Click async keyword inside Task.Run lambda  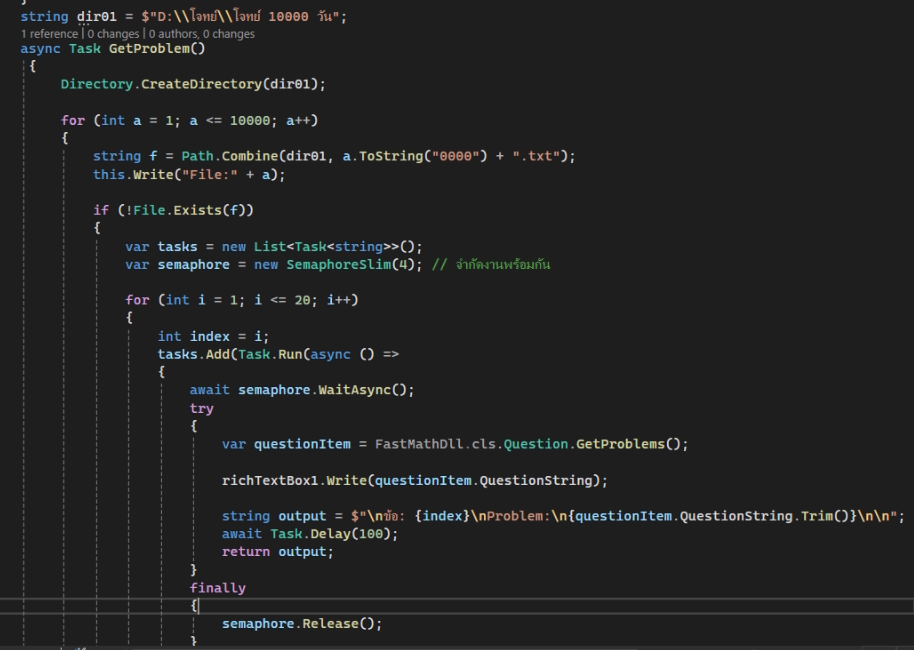pos(331,354)
